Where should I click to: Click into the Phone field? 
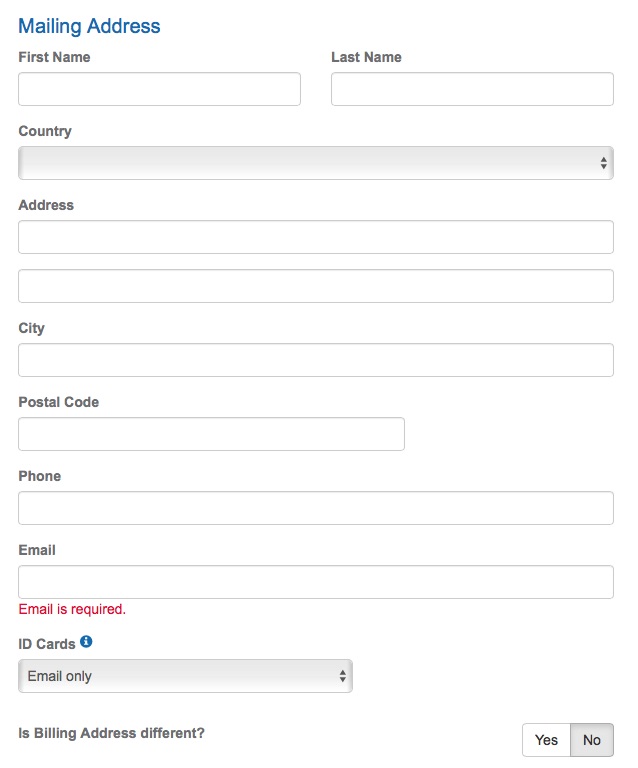[316, 508]
